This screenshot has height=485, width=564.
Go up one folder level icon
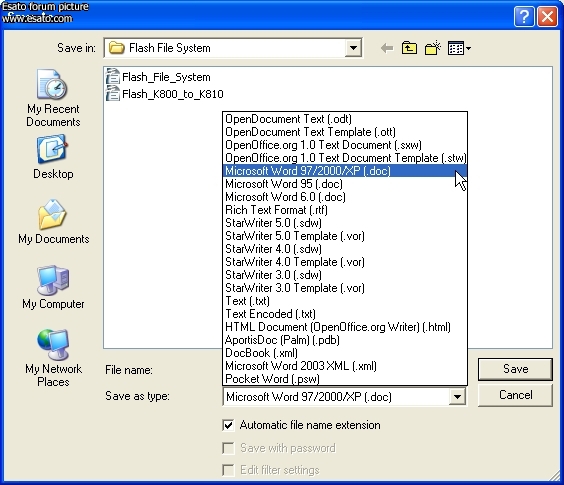409,48
